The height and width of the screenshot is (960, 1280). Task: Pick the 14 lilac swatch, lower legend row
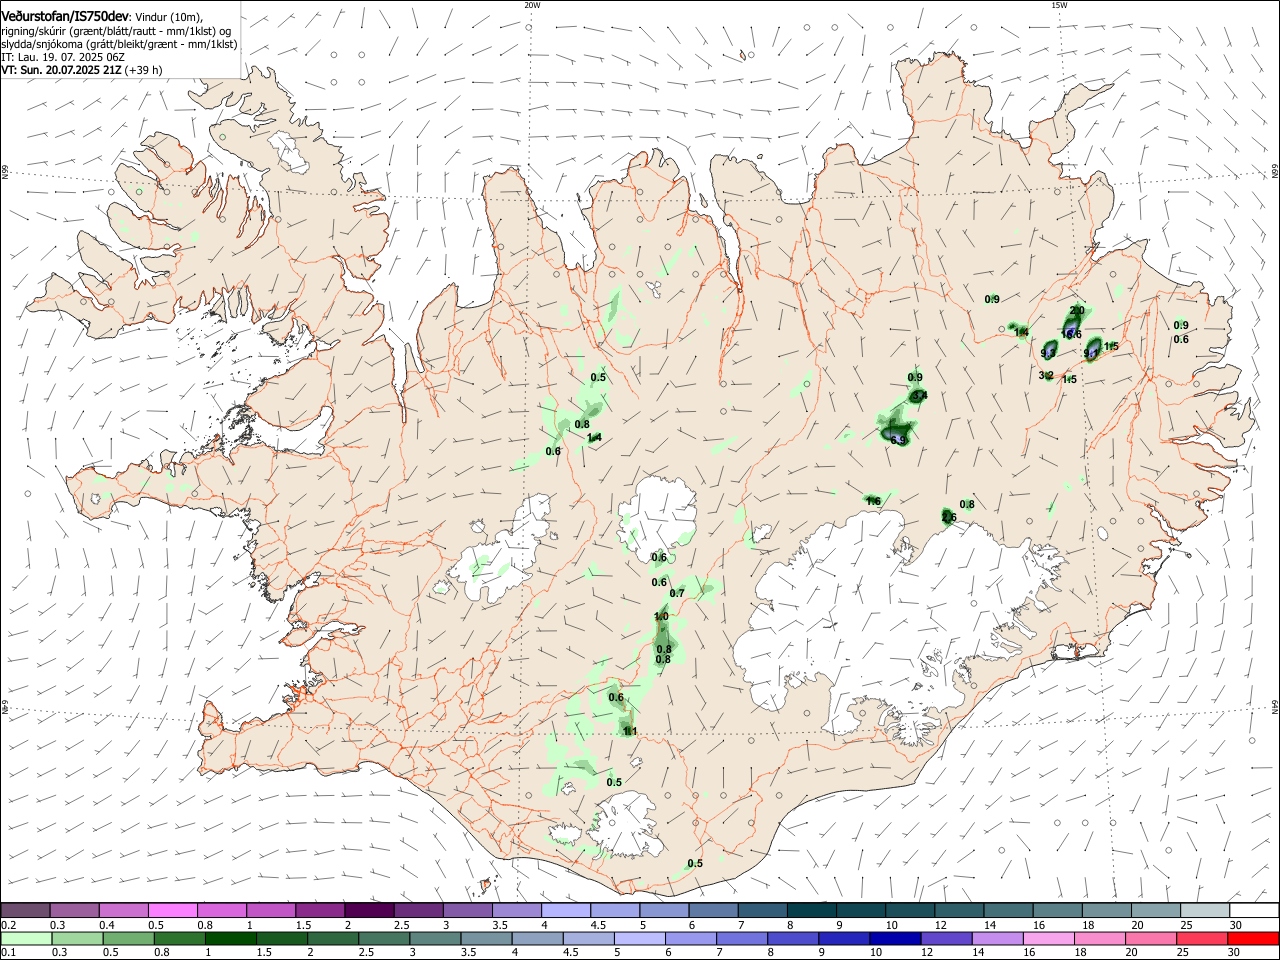[998, 938]
